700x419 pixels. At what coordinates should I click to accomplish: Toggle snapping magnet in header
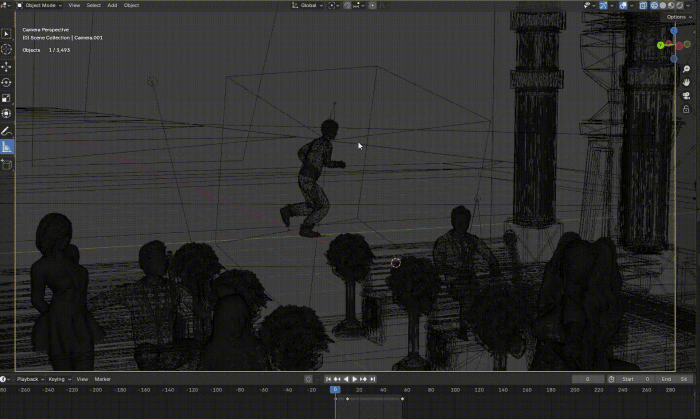[x=347, y=5]
